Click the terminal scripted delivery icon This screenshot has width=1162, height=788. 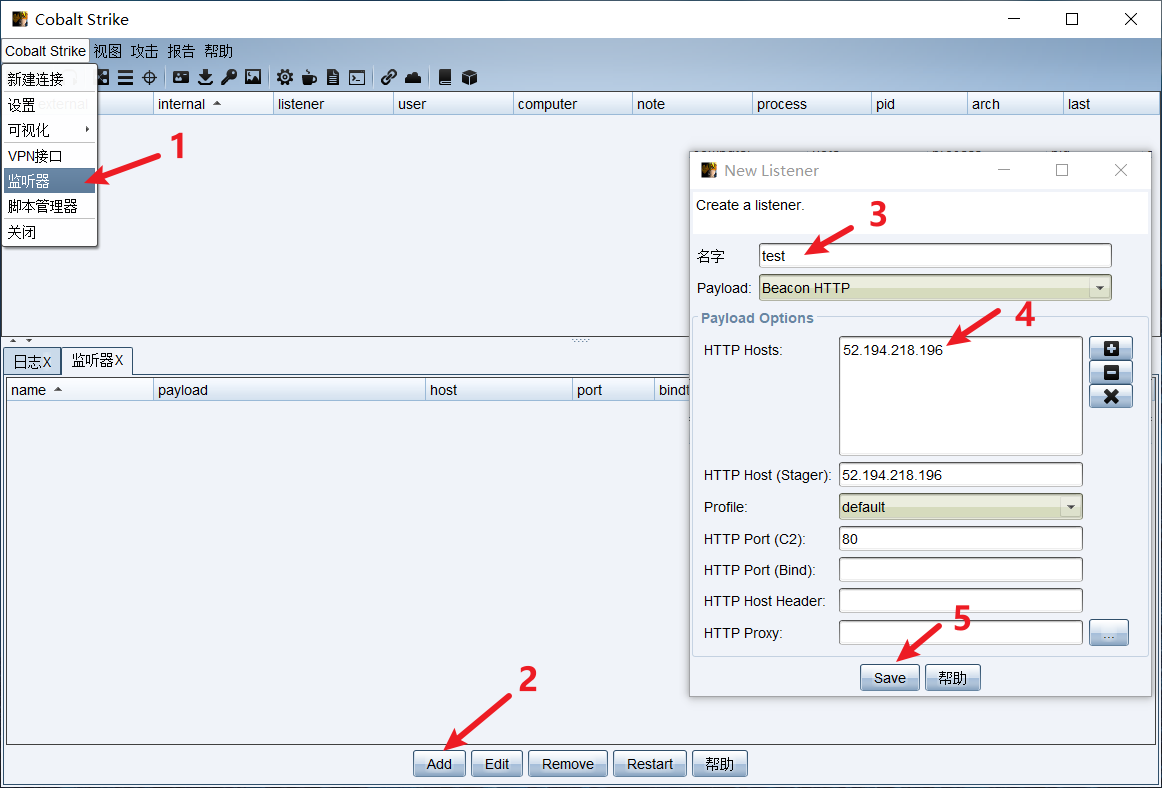click(357, 77)
